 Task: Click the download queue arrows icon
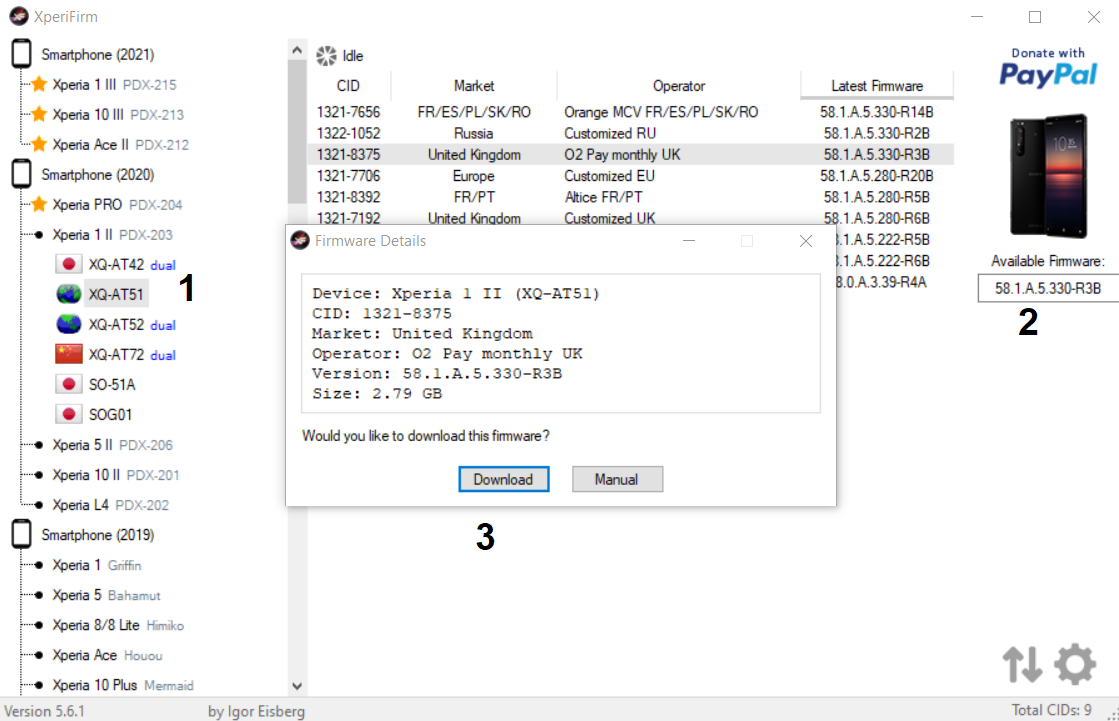tap(1022, 663)
